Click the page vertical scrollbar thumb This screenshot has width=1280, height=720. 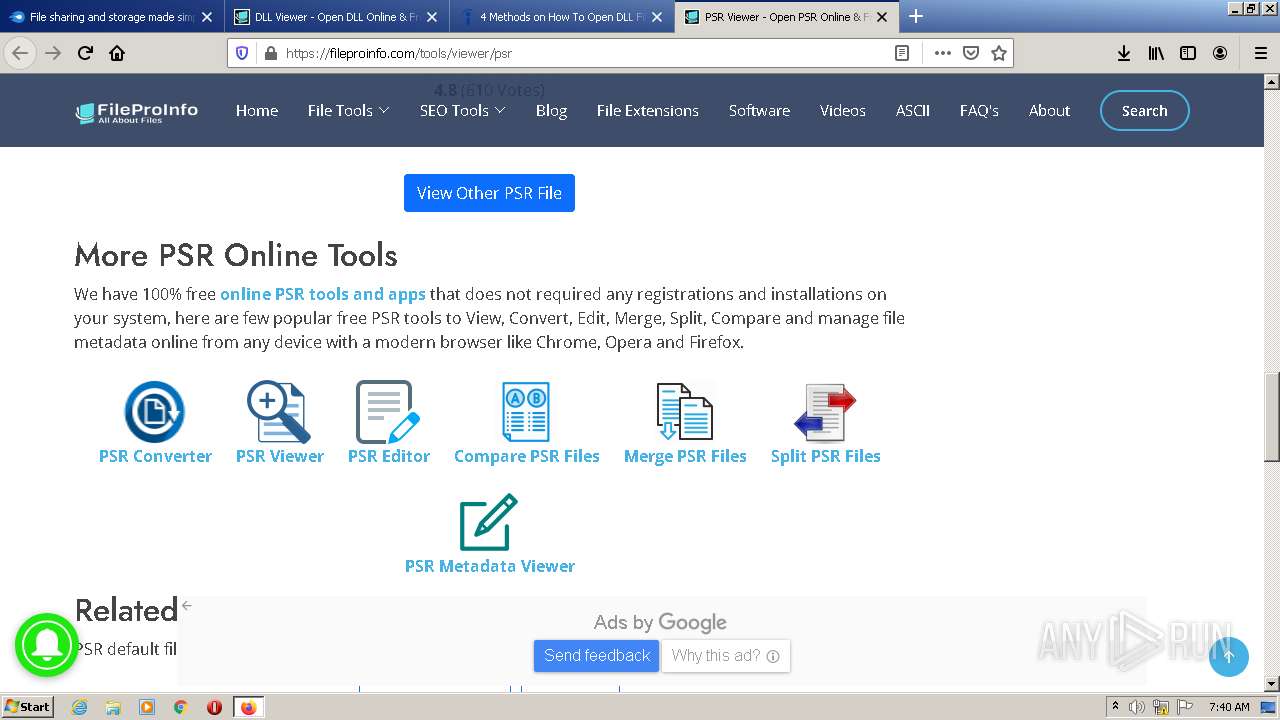point(1271,415)
